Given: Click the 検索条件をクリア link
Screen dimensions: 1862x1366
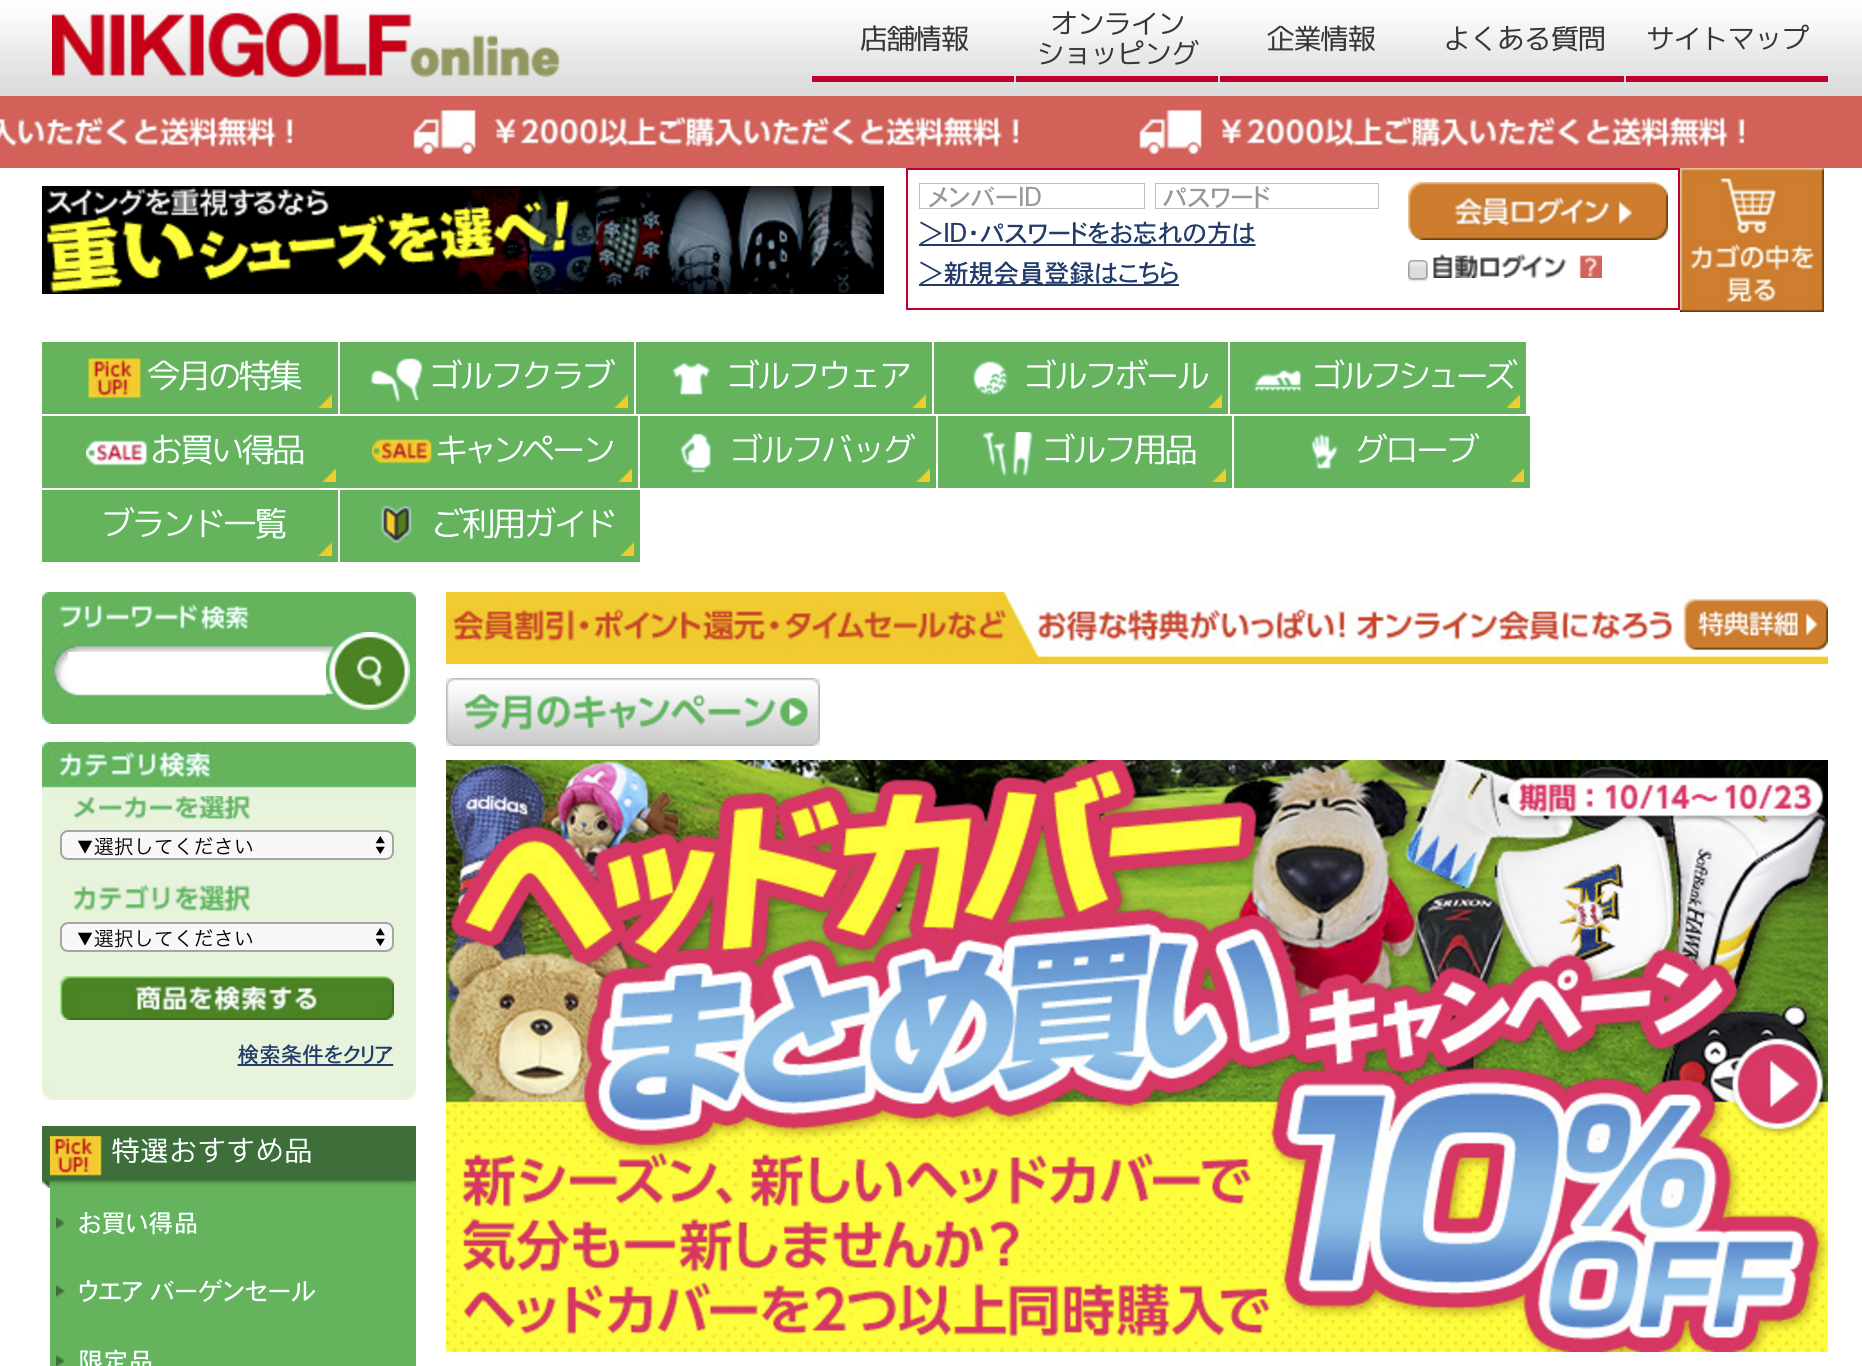Looking at the screenshot, I should (315, 1054).
